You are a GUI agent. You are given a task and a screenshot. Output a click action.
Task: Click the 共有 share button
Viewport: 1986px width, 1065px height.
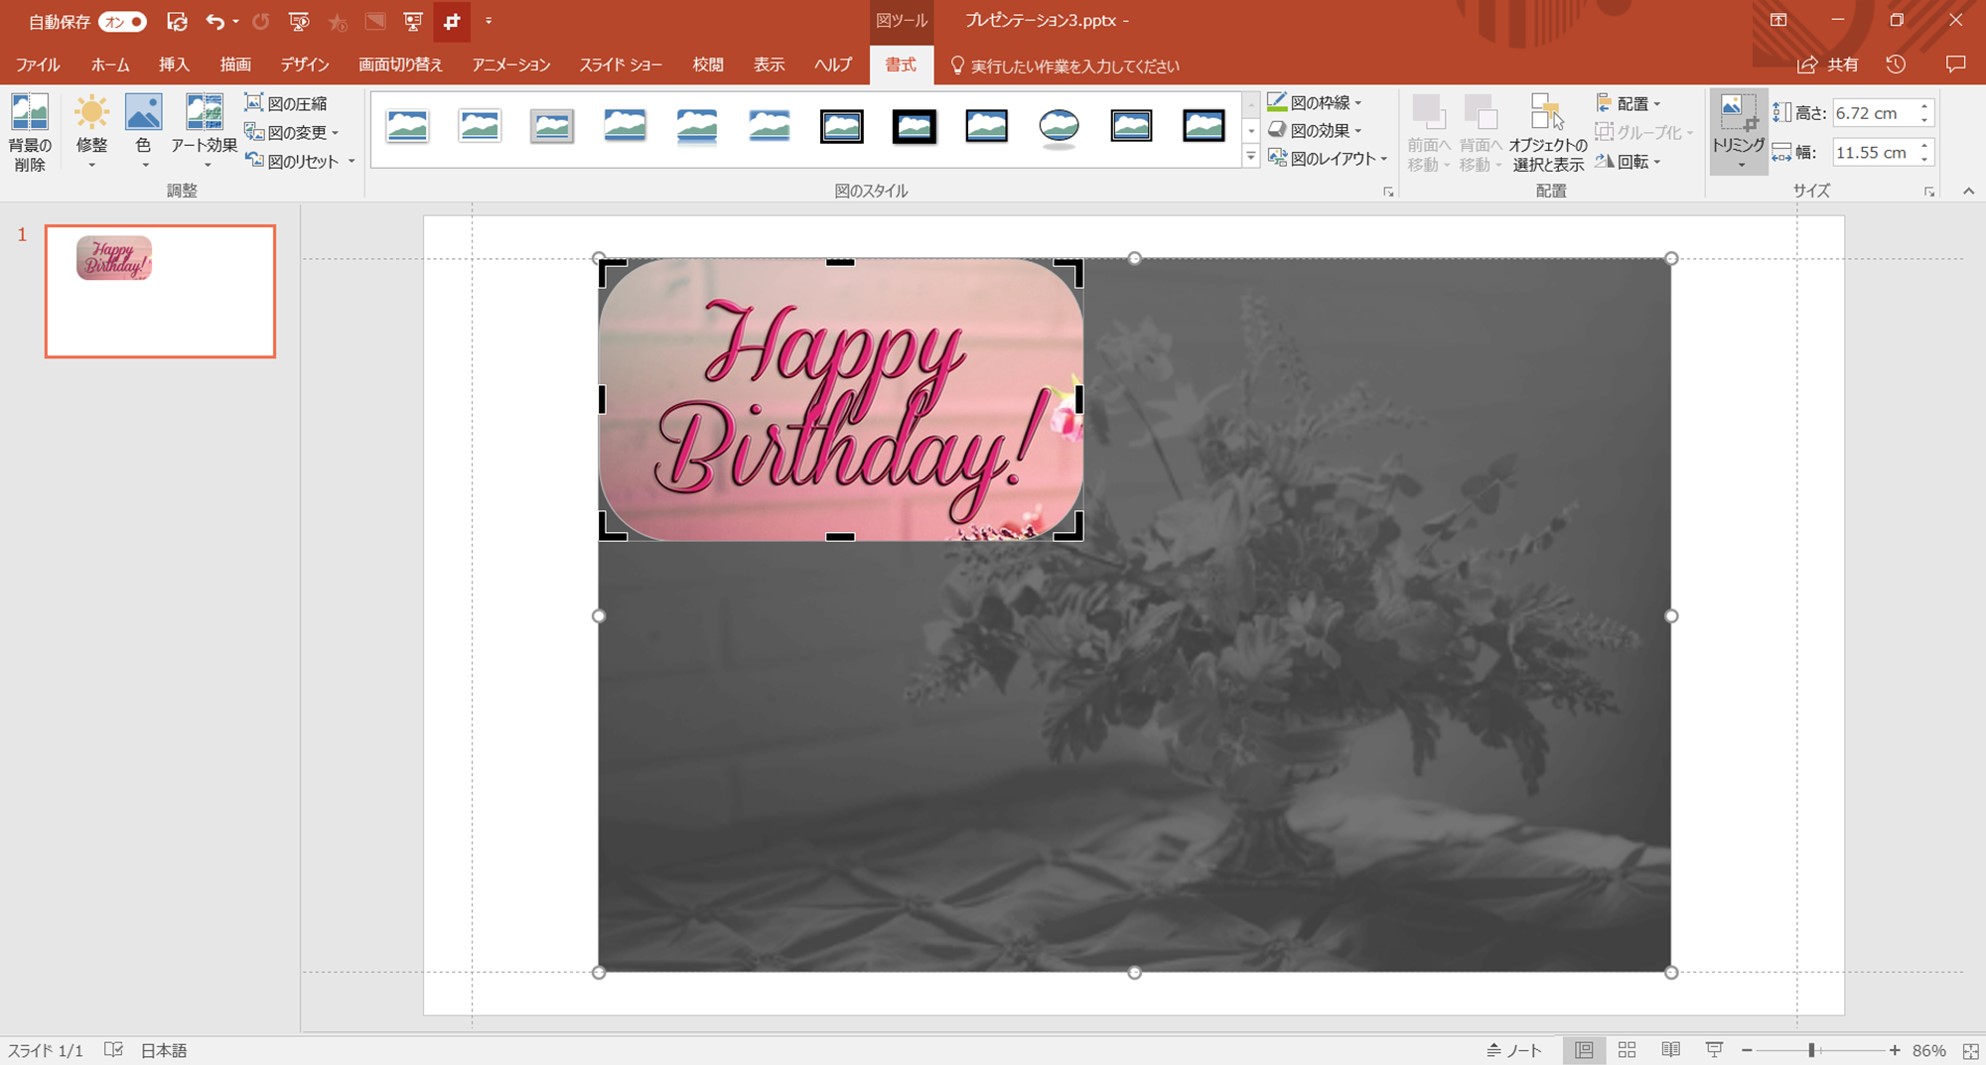1828,65
